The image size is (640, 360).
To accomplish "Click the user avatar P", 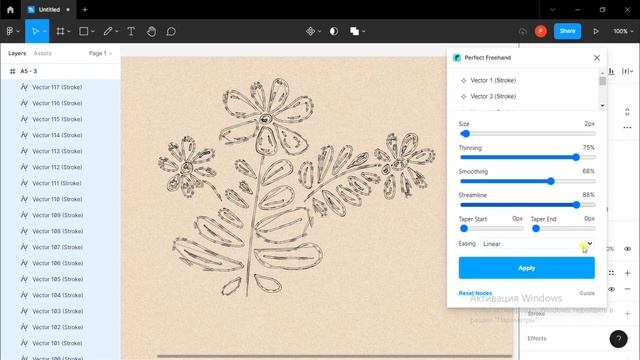I will [x=541, y=31].
